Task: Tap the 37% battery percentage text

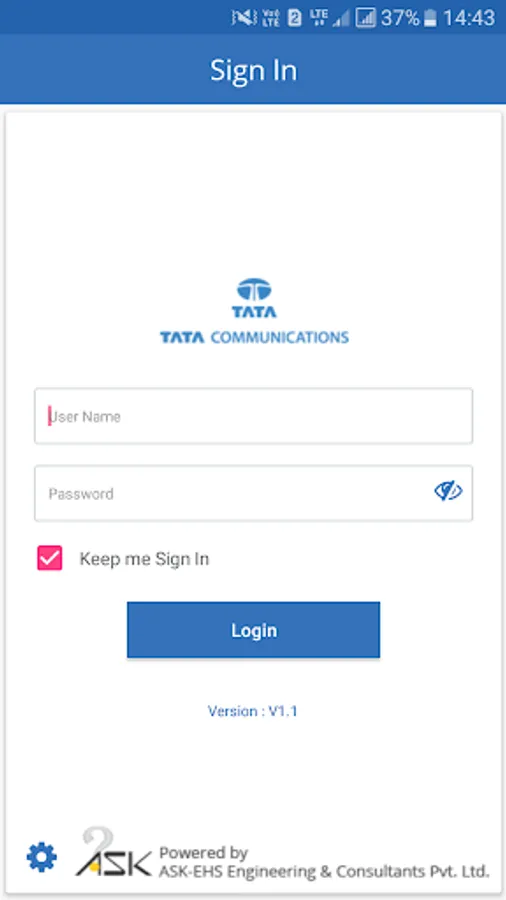Action: 400,18
